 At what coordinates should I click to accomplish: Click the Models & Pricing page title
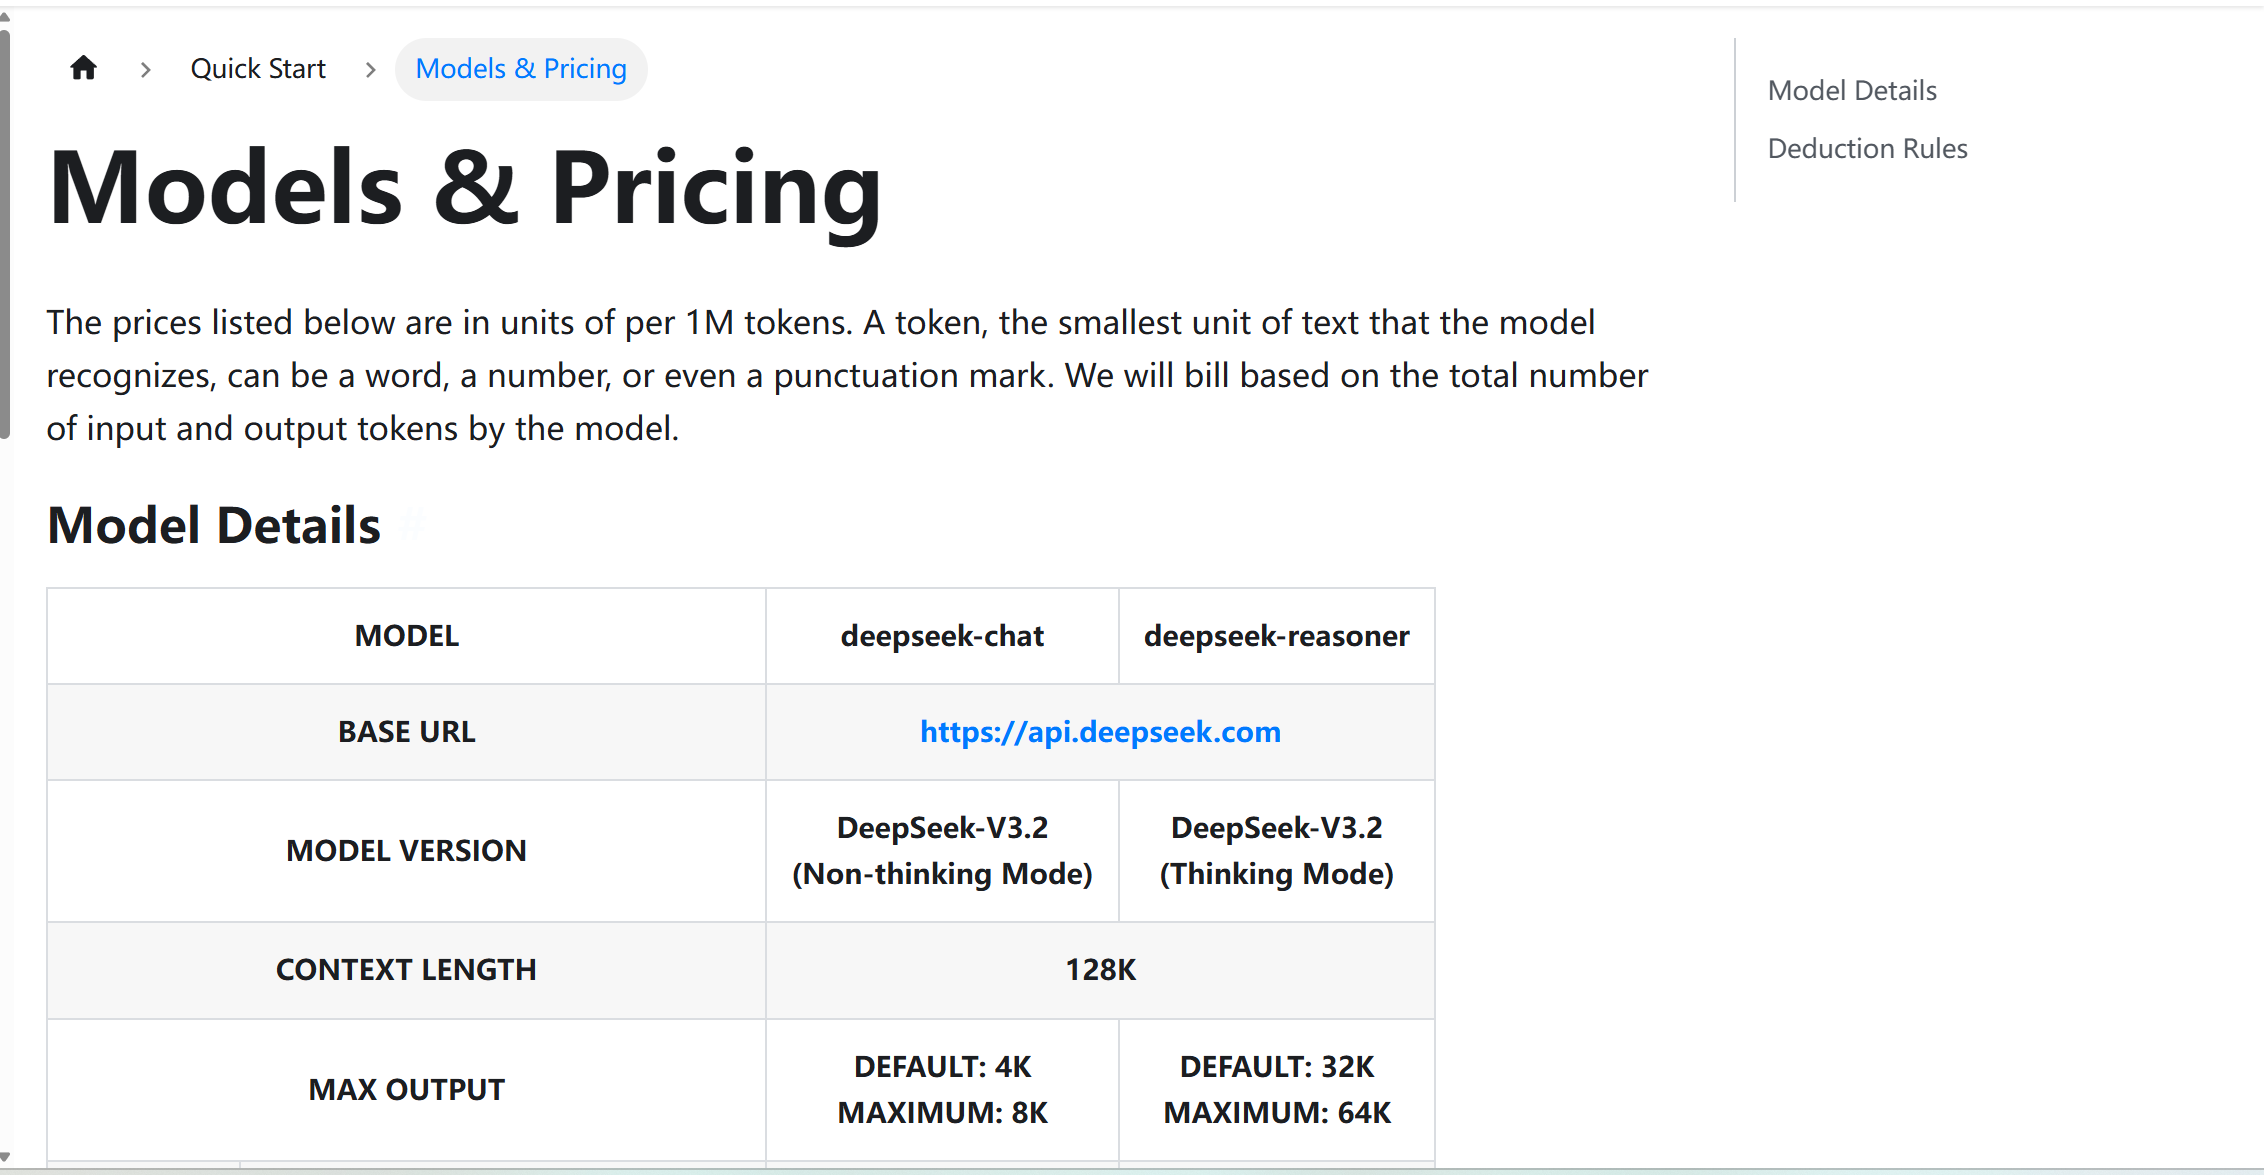pyautogui.click(x=465, y=188)
